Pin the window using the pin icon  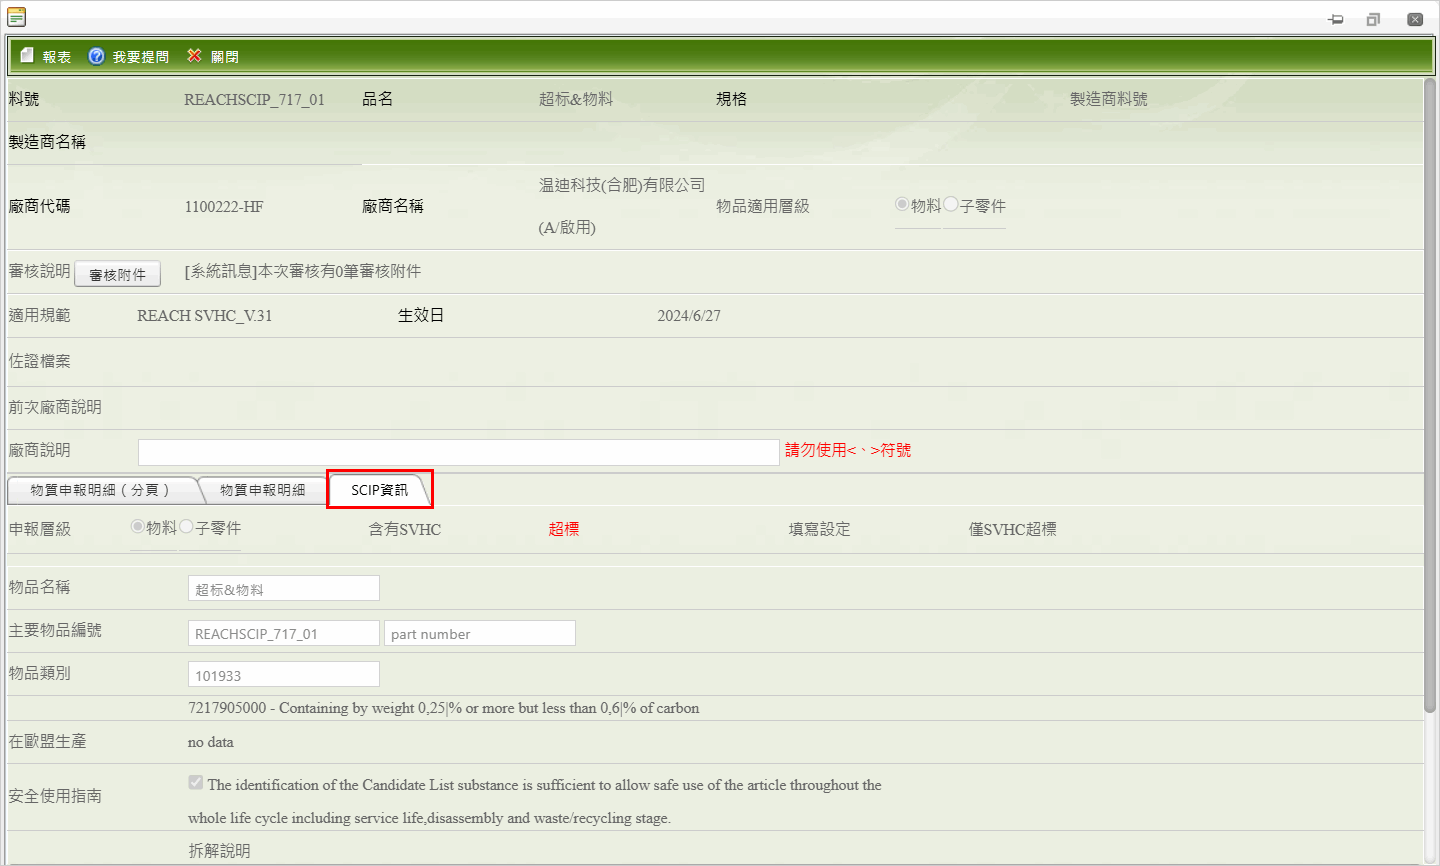[1336, 19]
